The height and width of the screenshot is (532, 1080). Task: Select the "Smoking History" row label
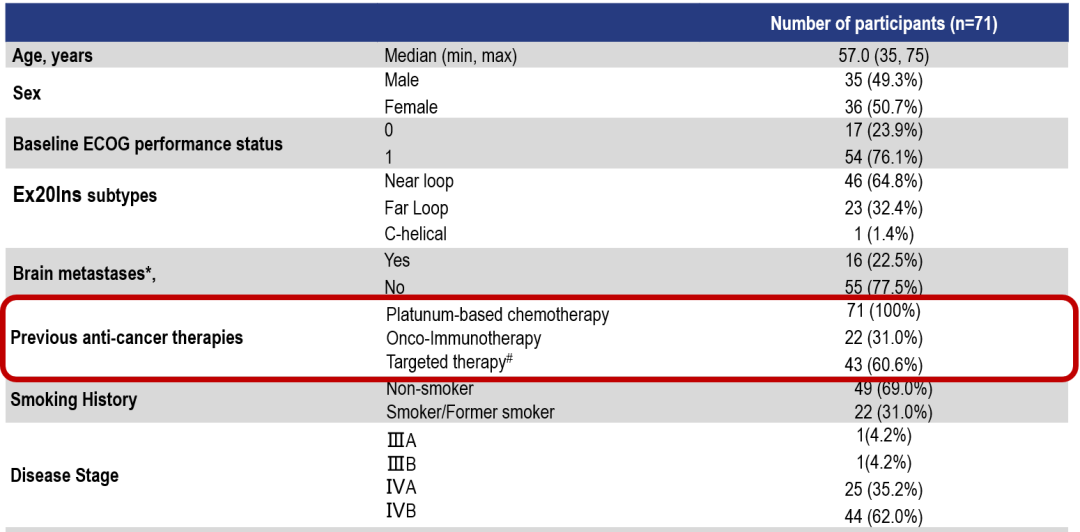(73, 400)
